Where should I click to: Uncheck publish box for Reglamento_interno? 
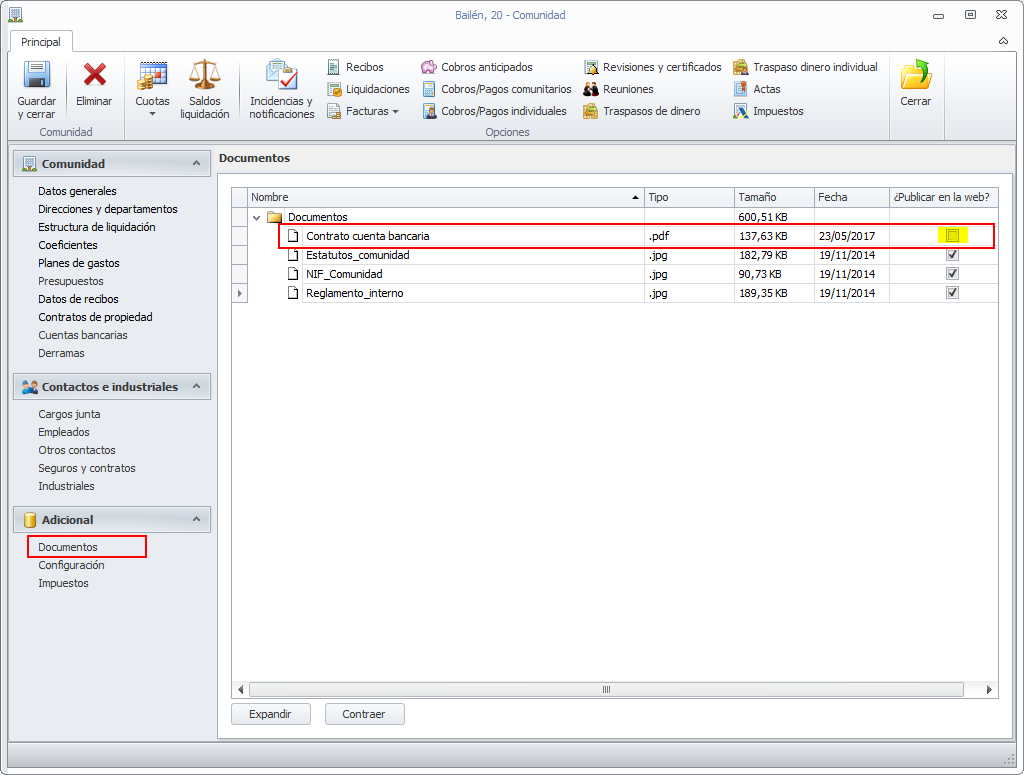pos(952,293)
